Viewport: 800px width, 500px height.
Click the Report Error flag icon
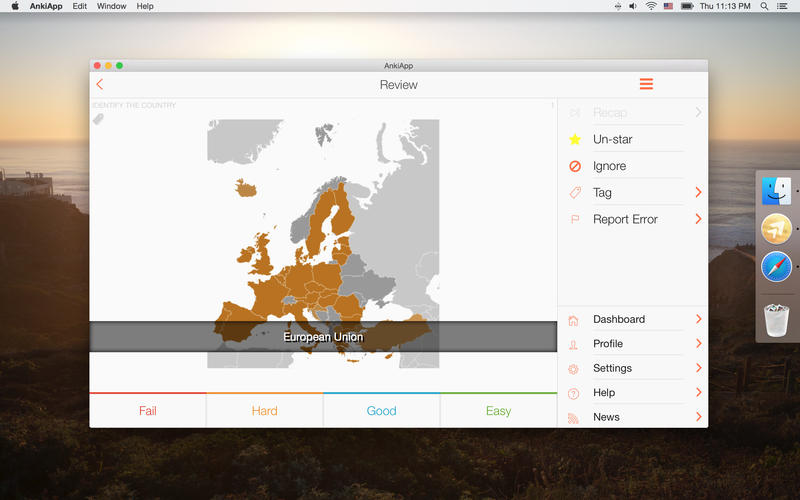tap(575, 220)
